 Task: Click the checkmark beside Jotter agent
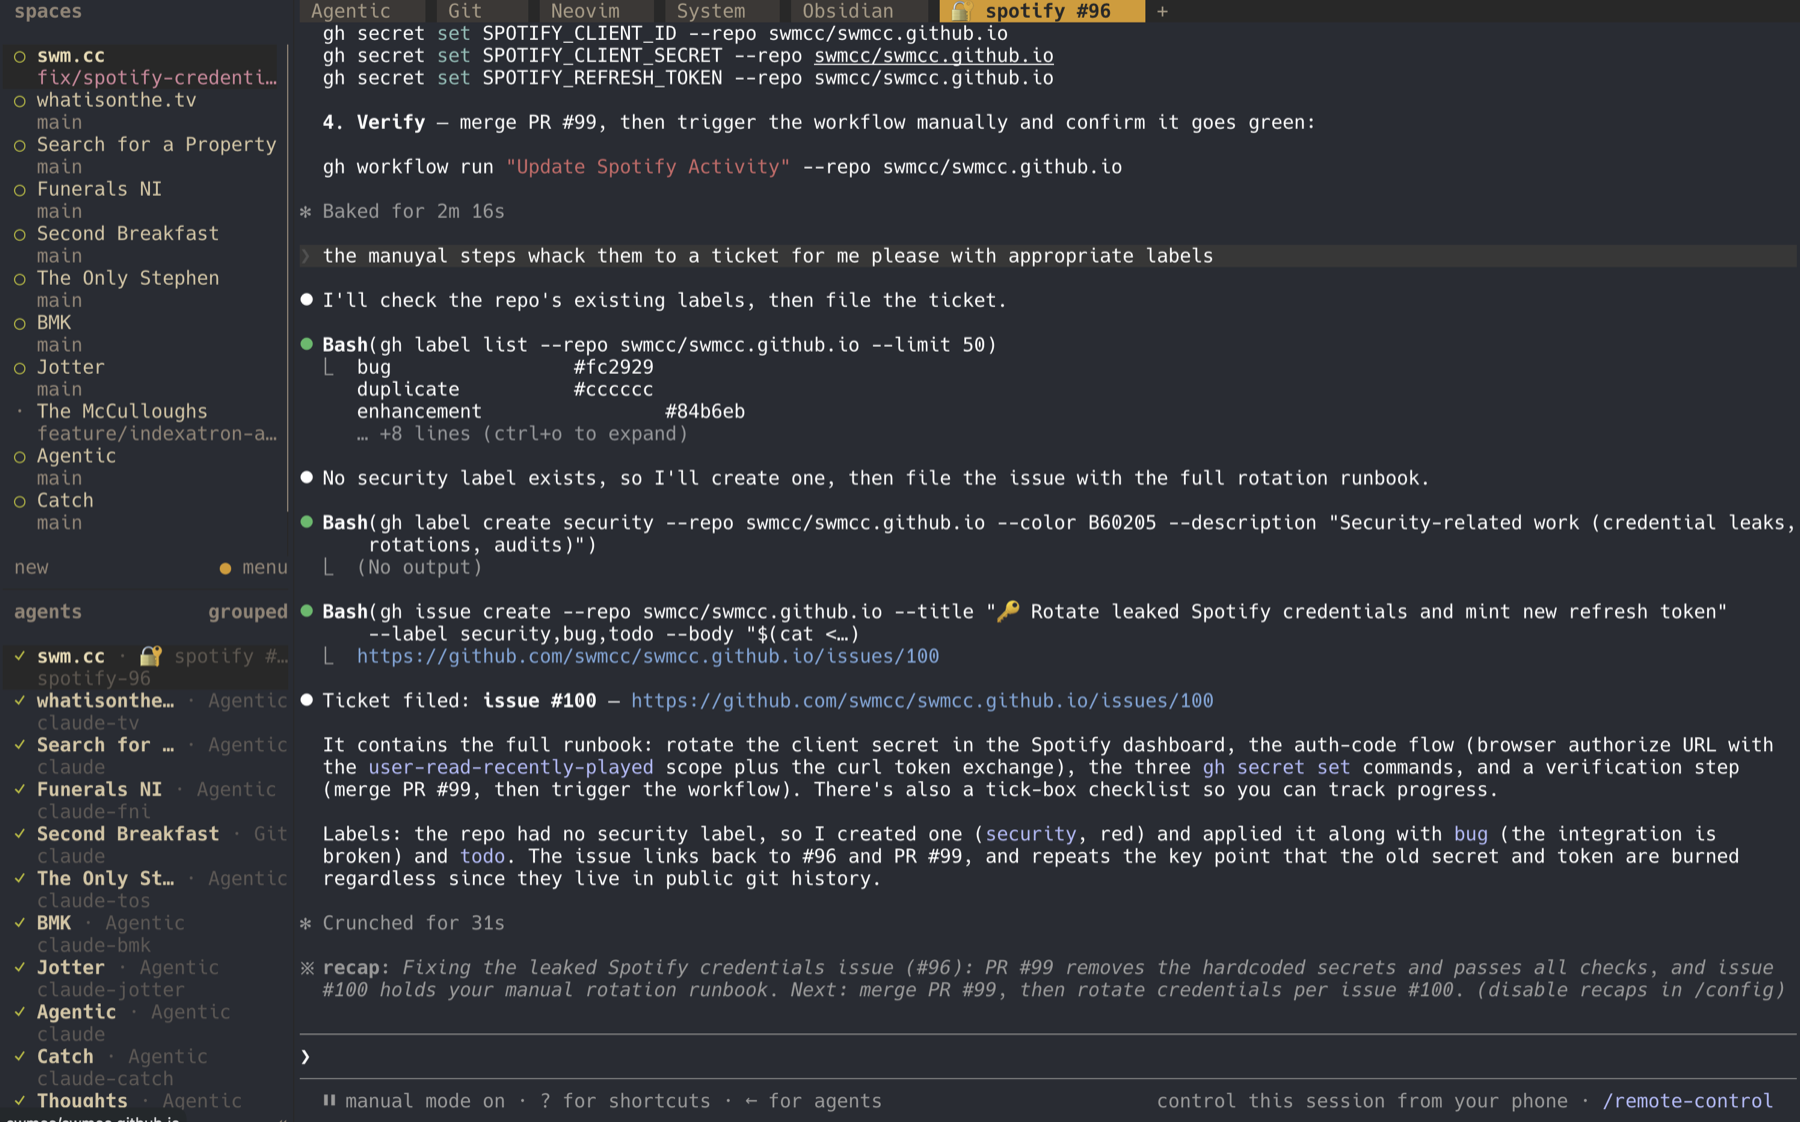pos(19,967)
